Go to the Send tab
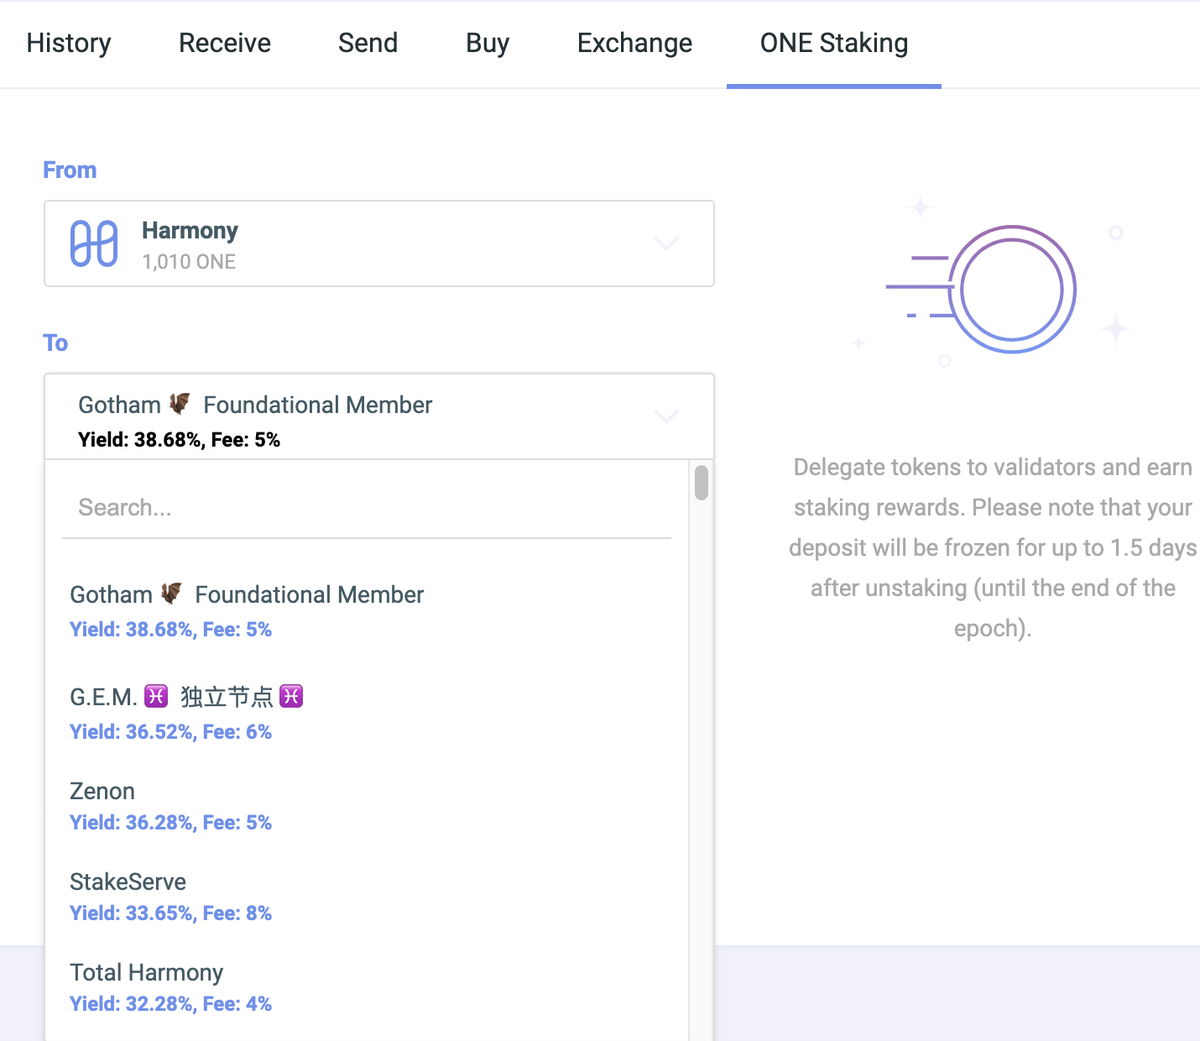This screenshot has width=1200, height=1041. (x=368, y=43)
